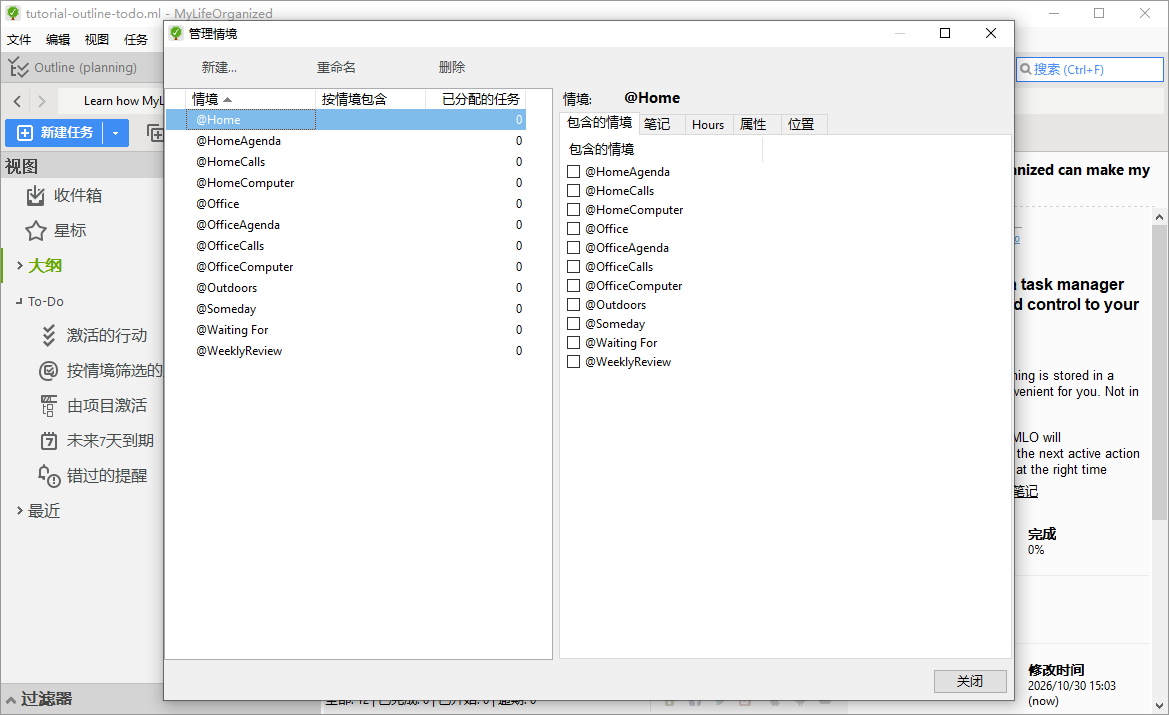Click the 管理情境 dialog title icon
Screen dimensions: 1169x715
click(176, 34)
